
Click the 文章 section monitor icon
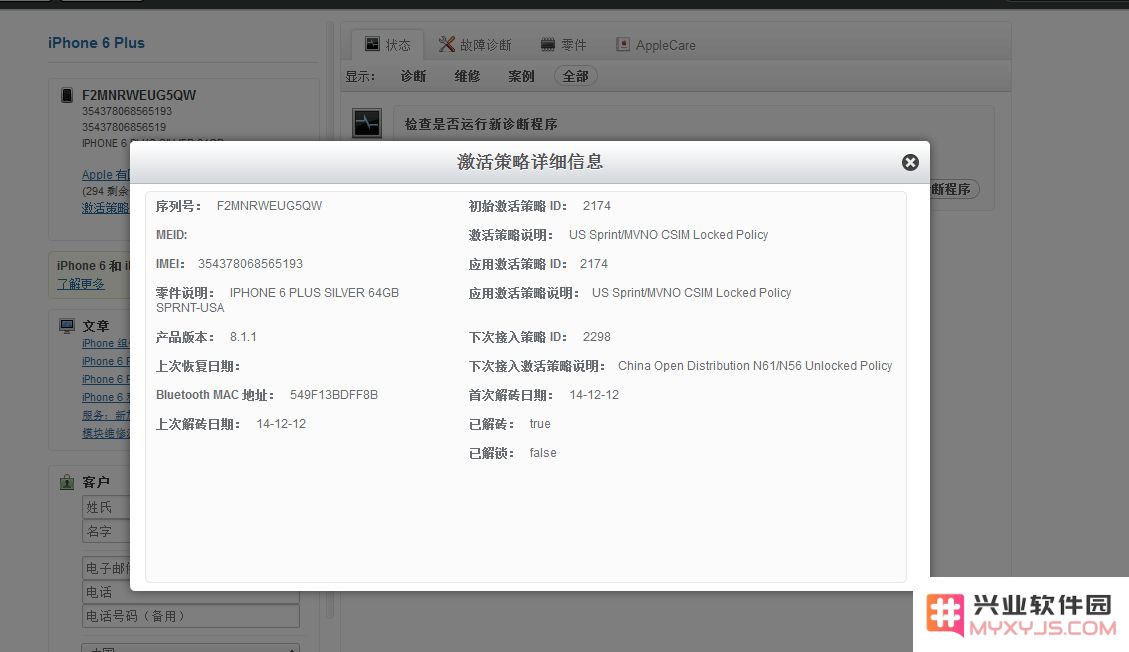pyautogui.click(x=67, y=326)
